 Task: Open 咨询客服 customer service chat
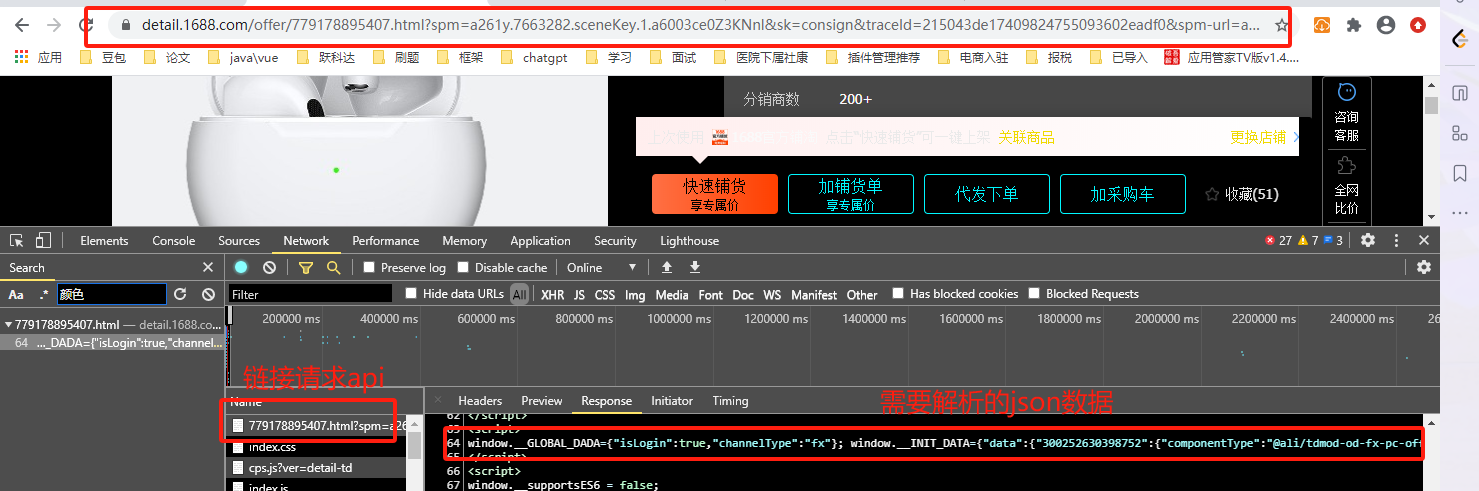click(x=1346, y=112)
